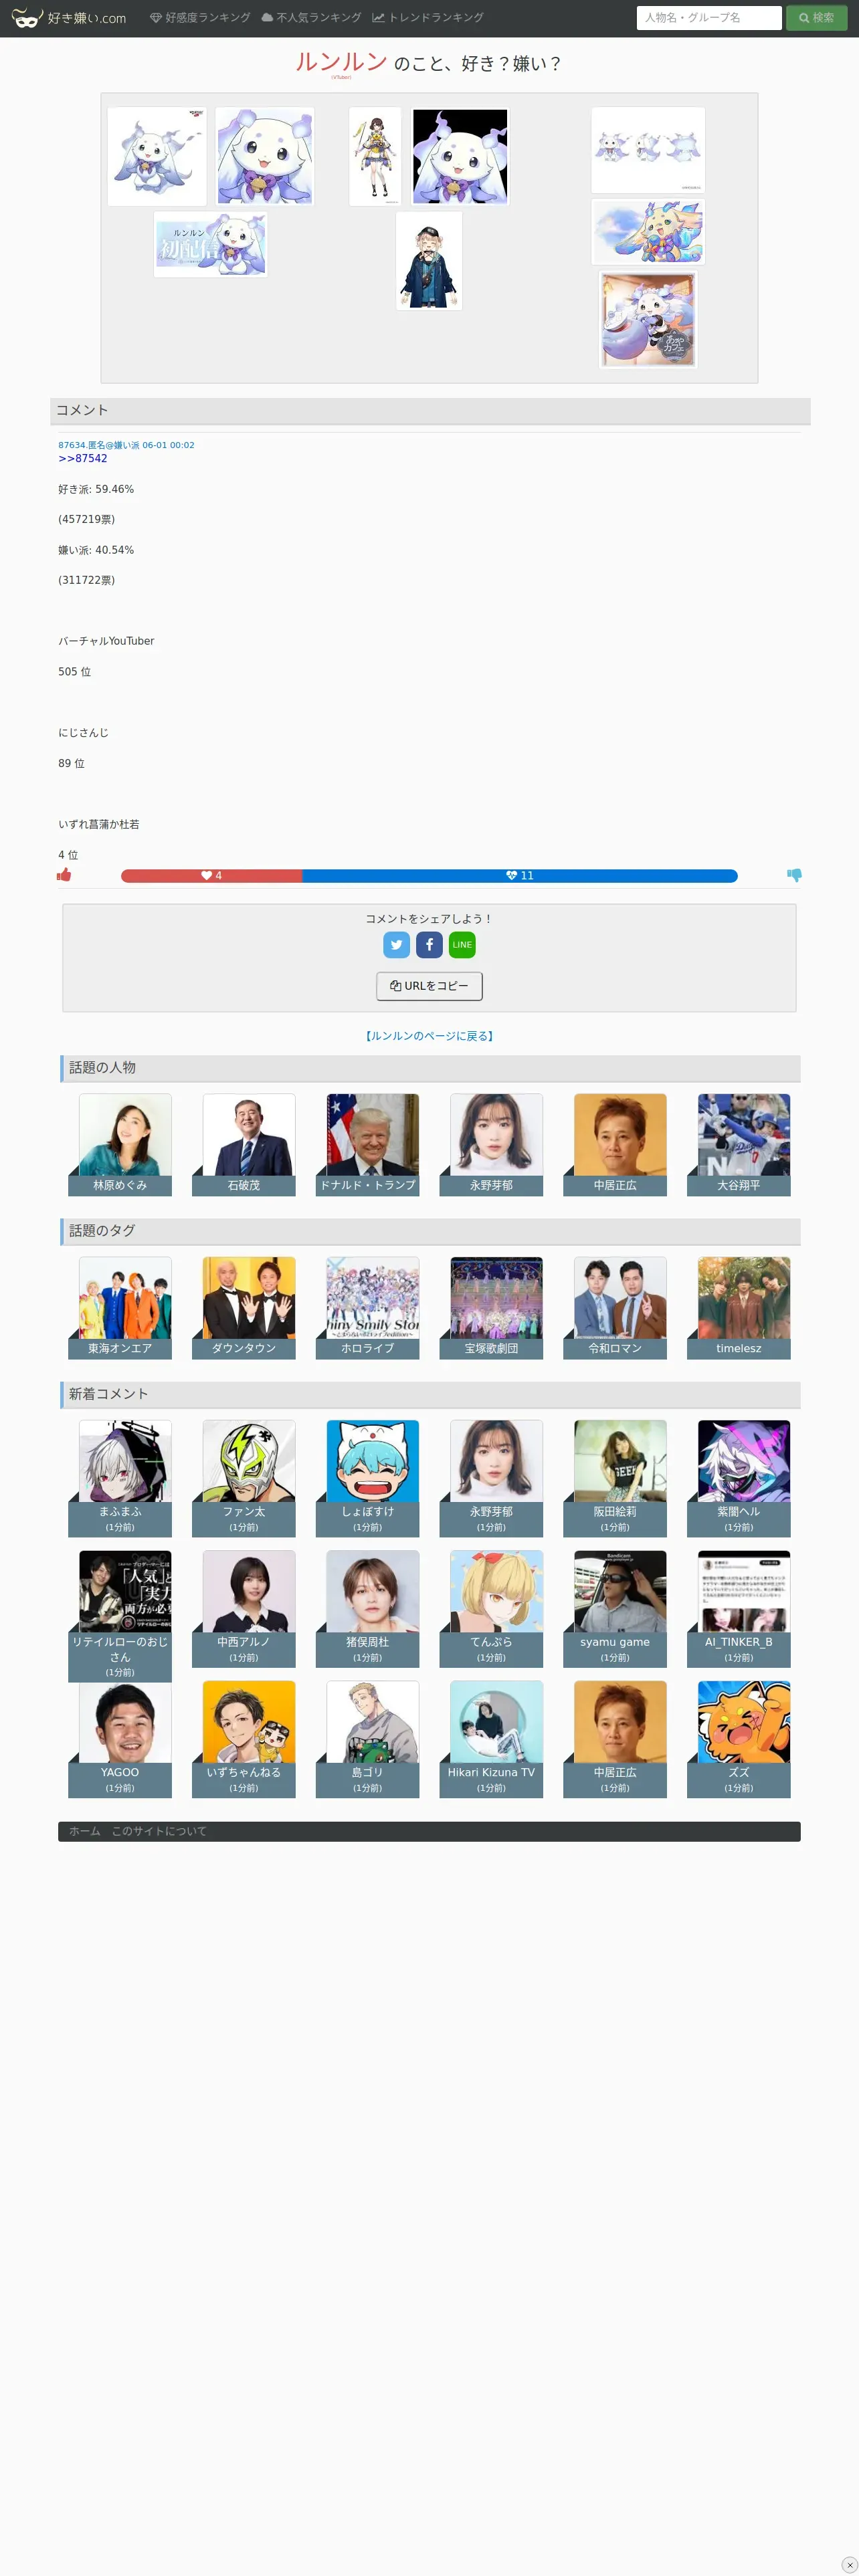The width and height of the screenshot is (859, 2576).
Task: Open ファン太 new comment card
Action: (x=244, y=1478)
